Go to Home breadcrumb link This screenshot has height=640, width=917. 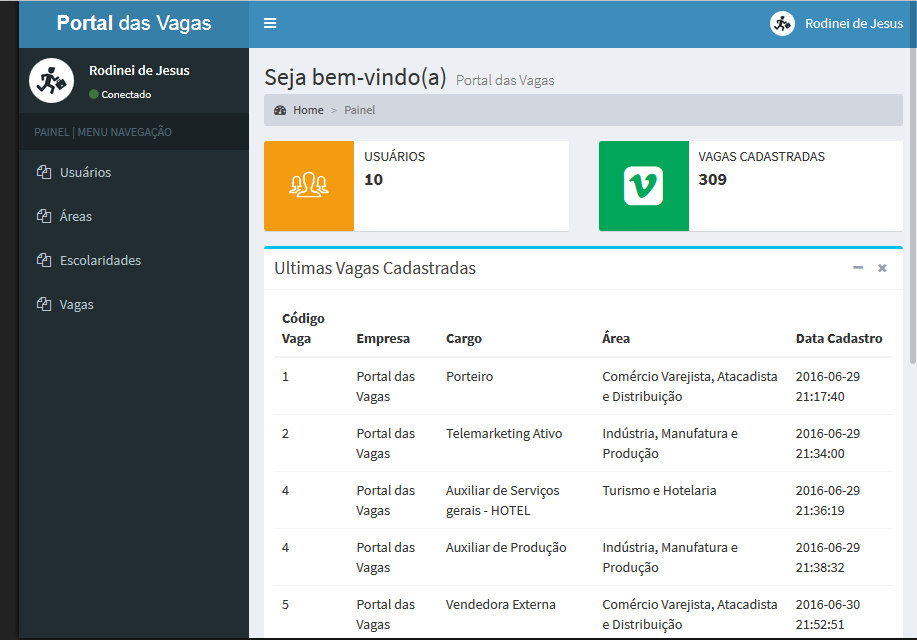click(308, 110)
